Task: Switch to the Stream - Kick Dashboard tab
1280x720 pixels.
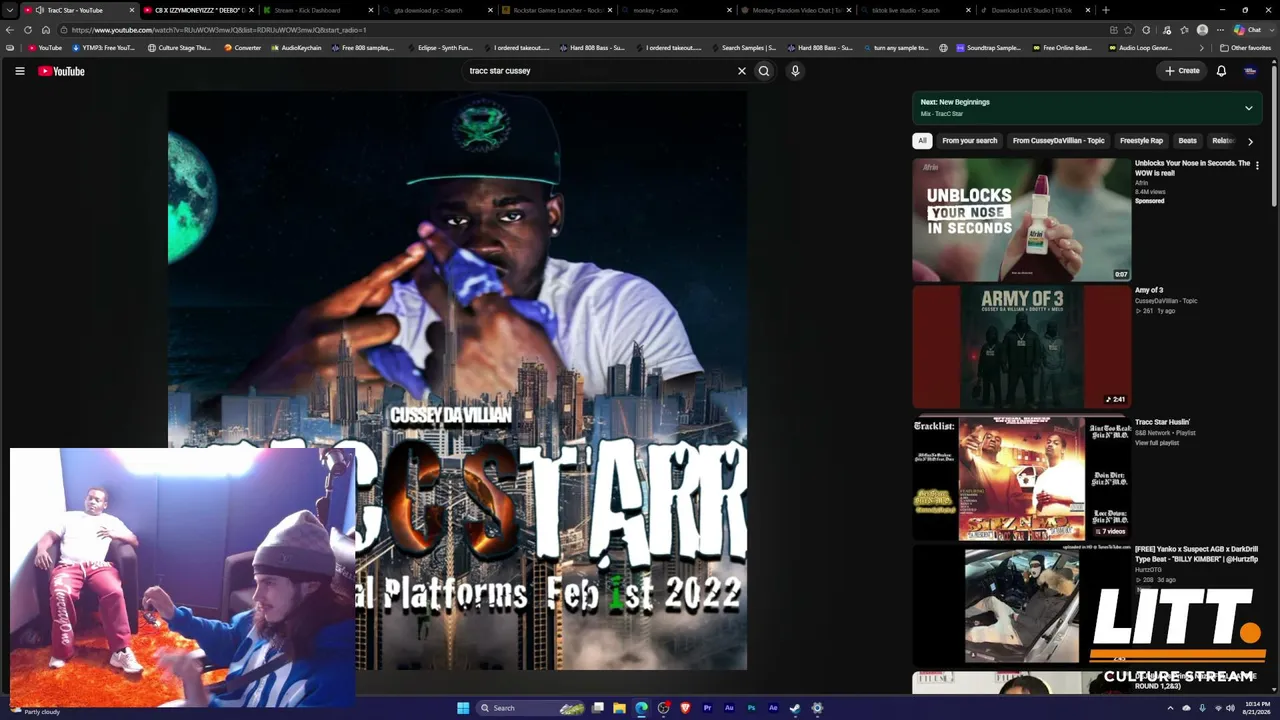Action: coord(315,10)
